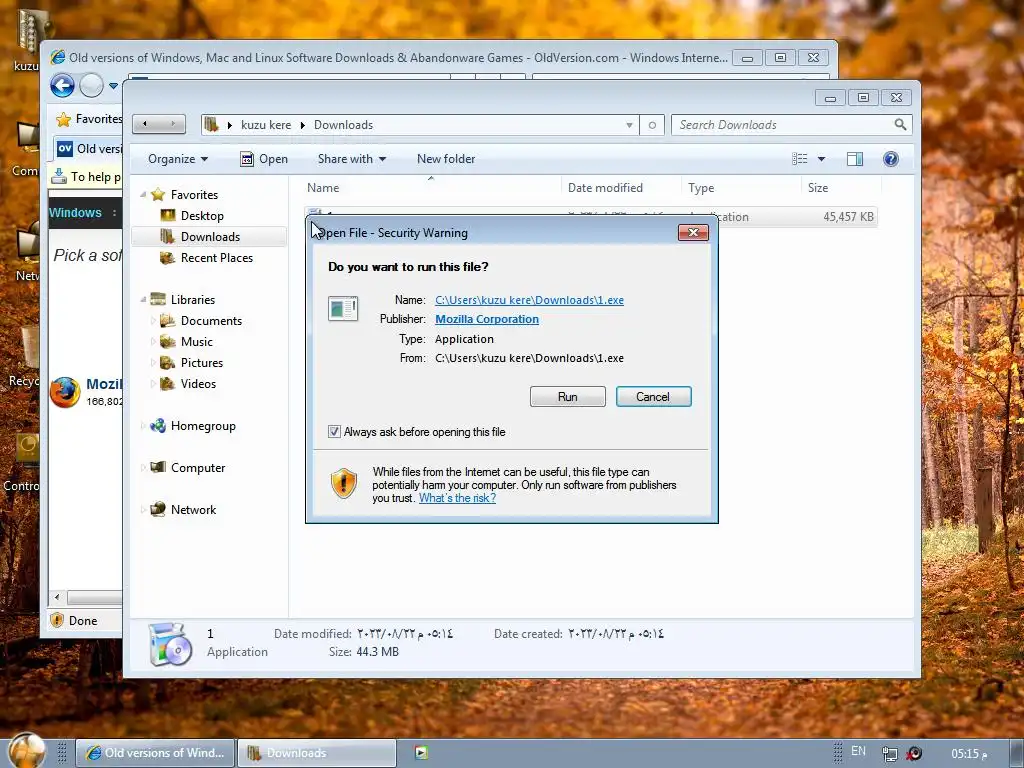Sort by the Size column header
Image resolution: width=1024 pixels, height=768 pixels.
[839, 187]
